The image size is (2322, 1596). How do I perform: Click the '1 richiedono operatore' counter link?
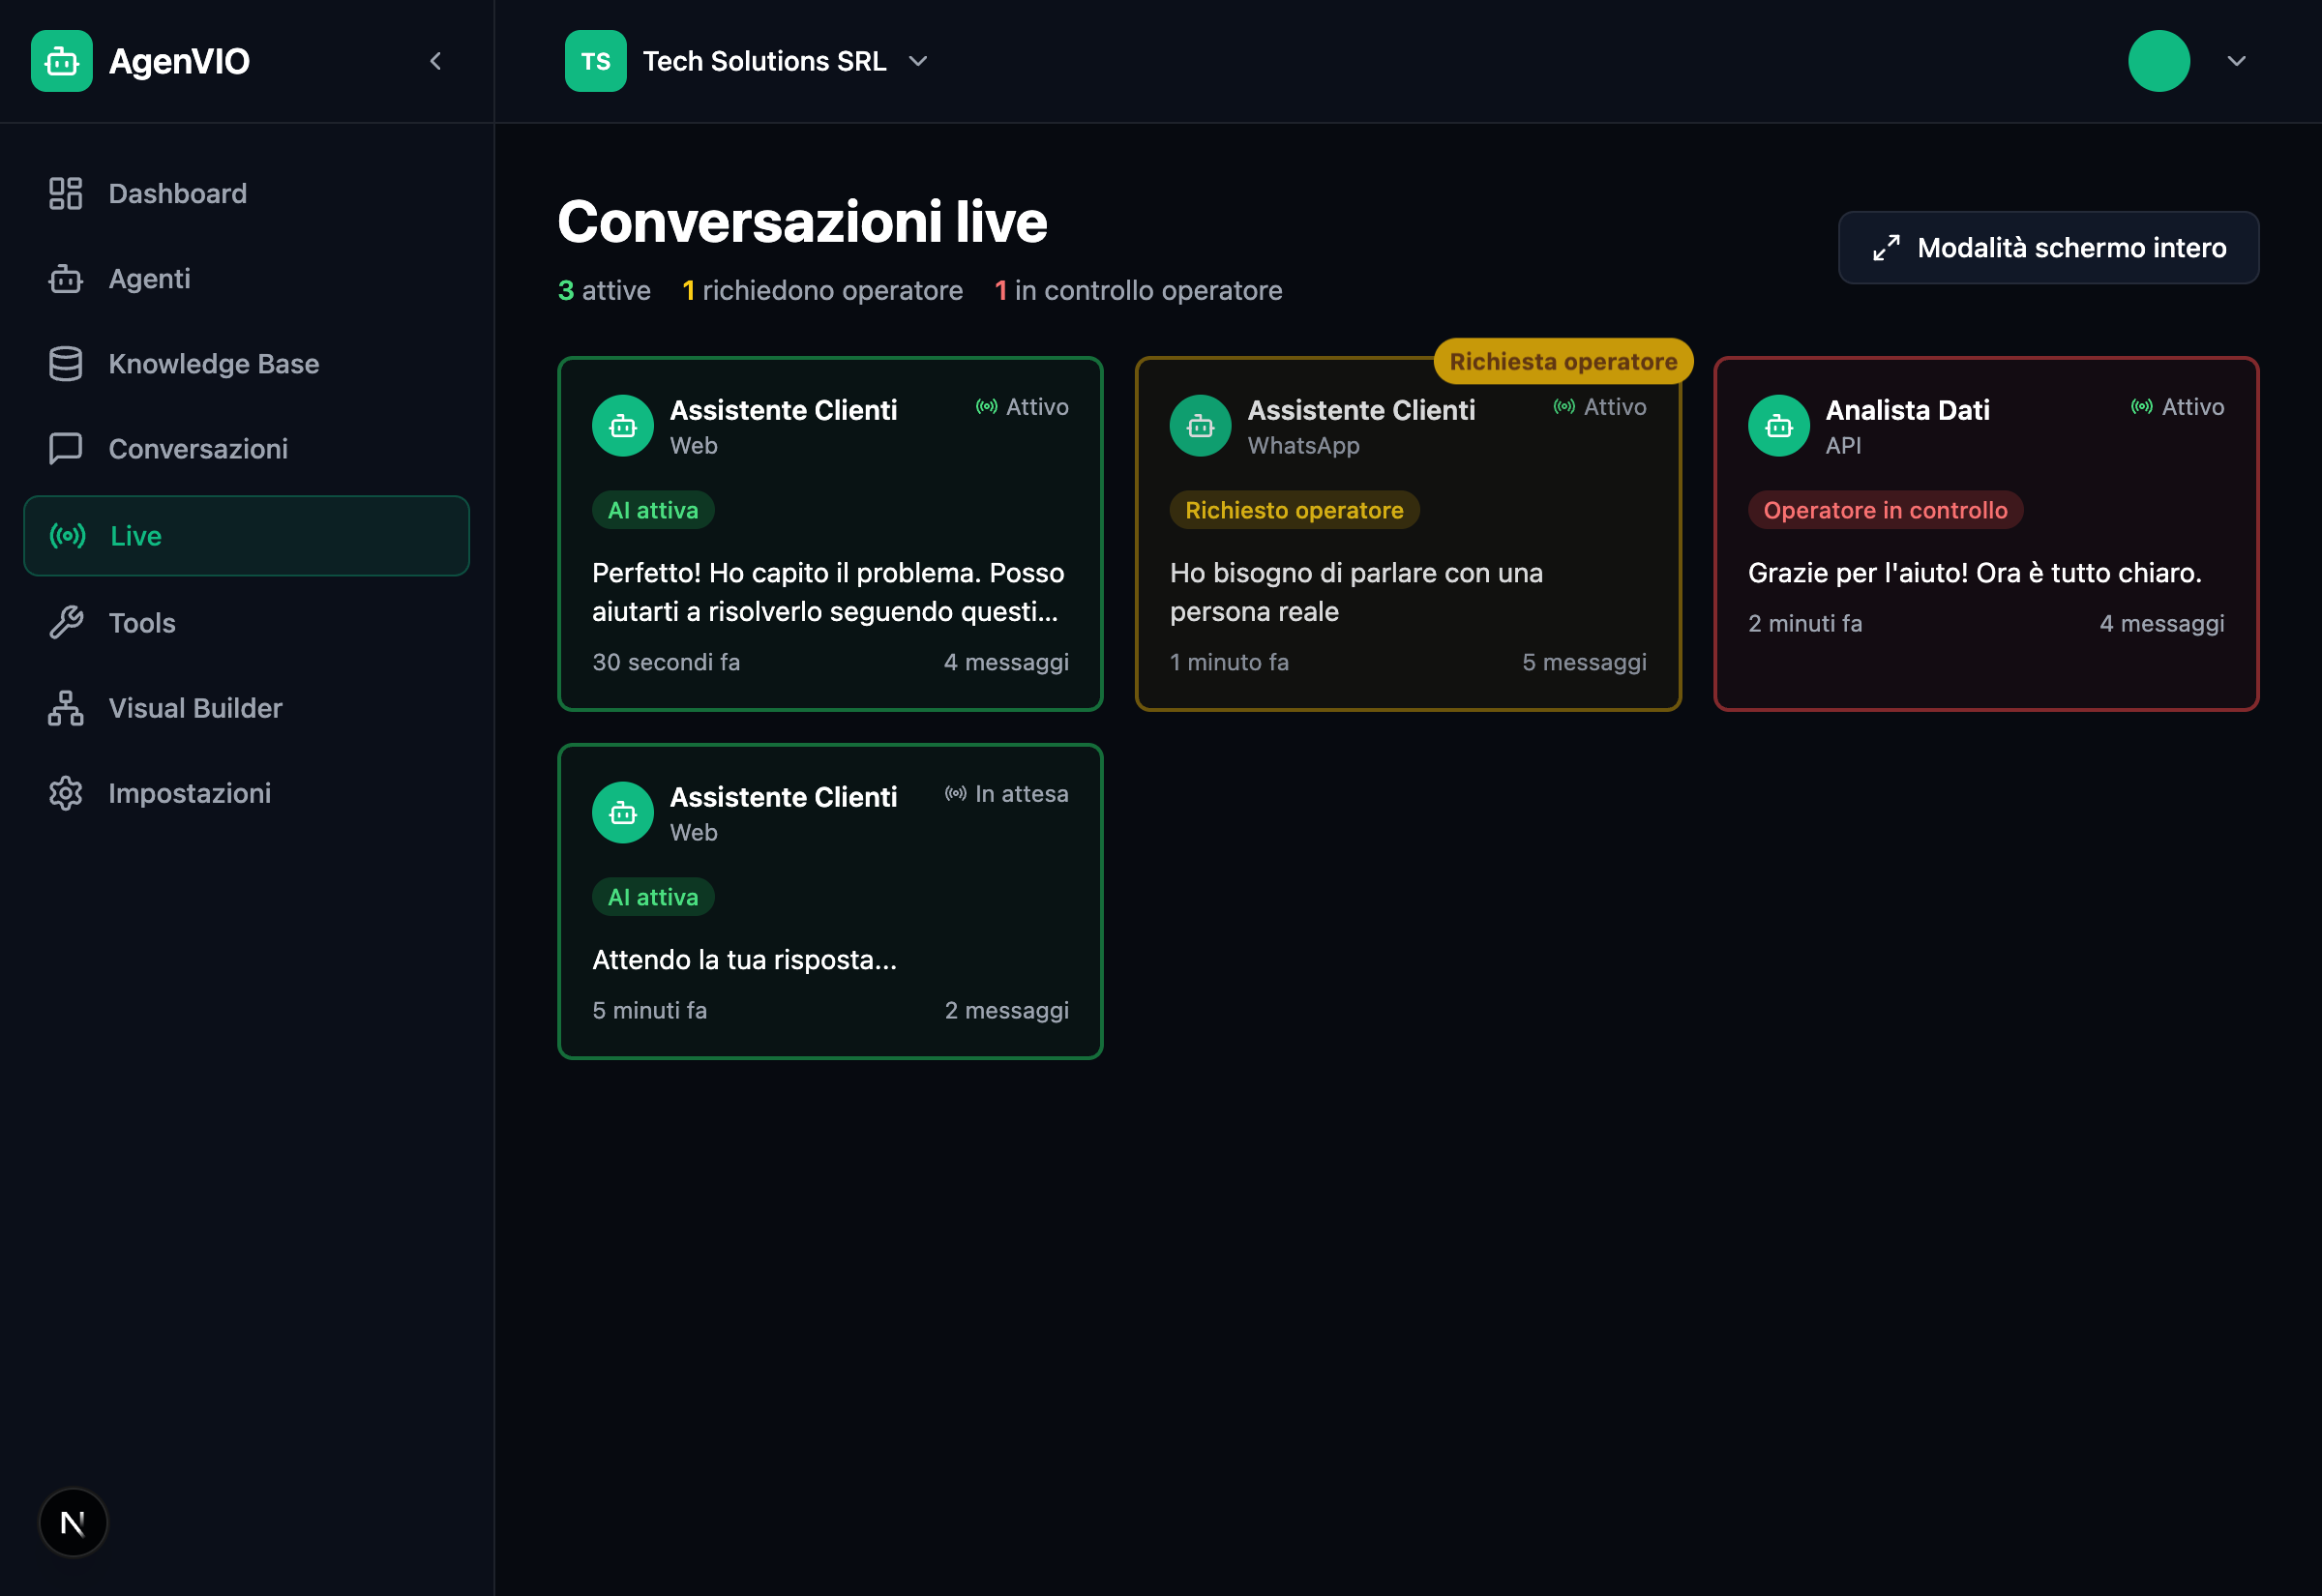823,290
